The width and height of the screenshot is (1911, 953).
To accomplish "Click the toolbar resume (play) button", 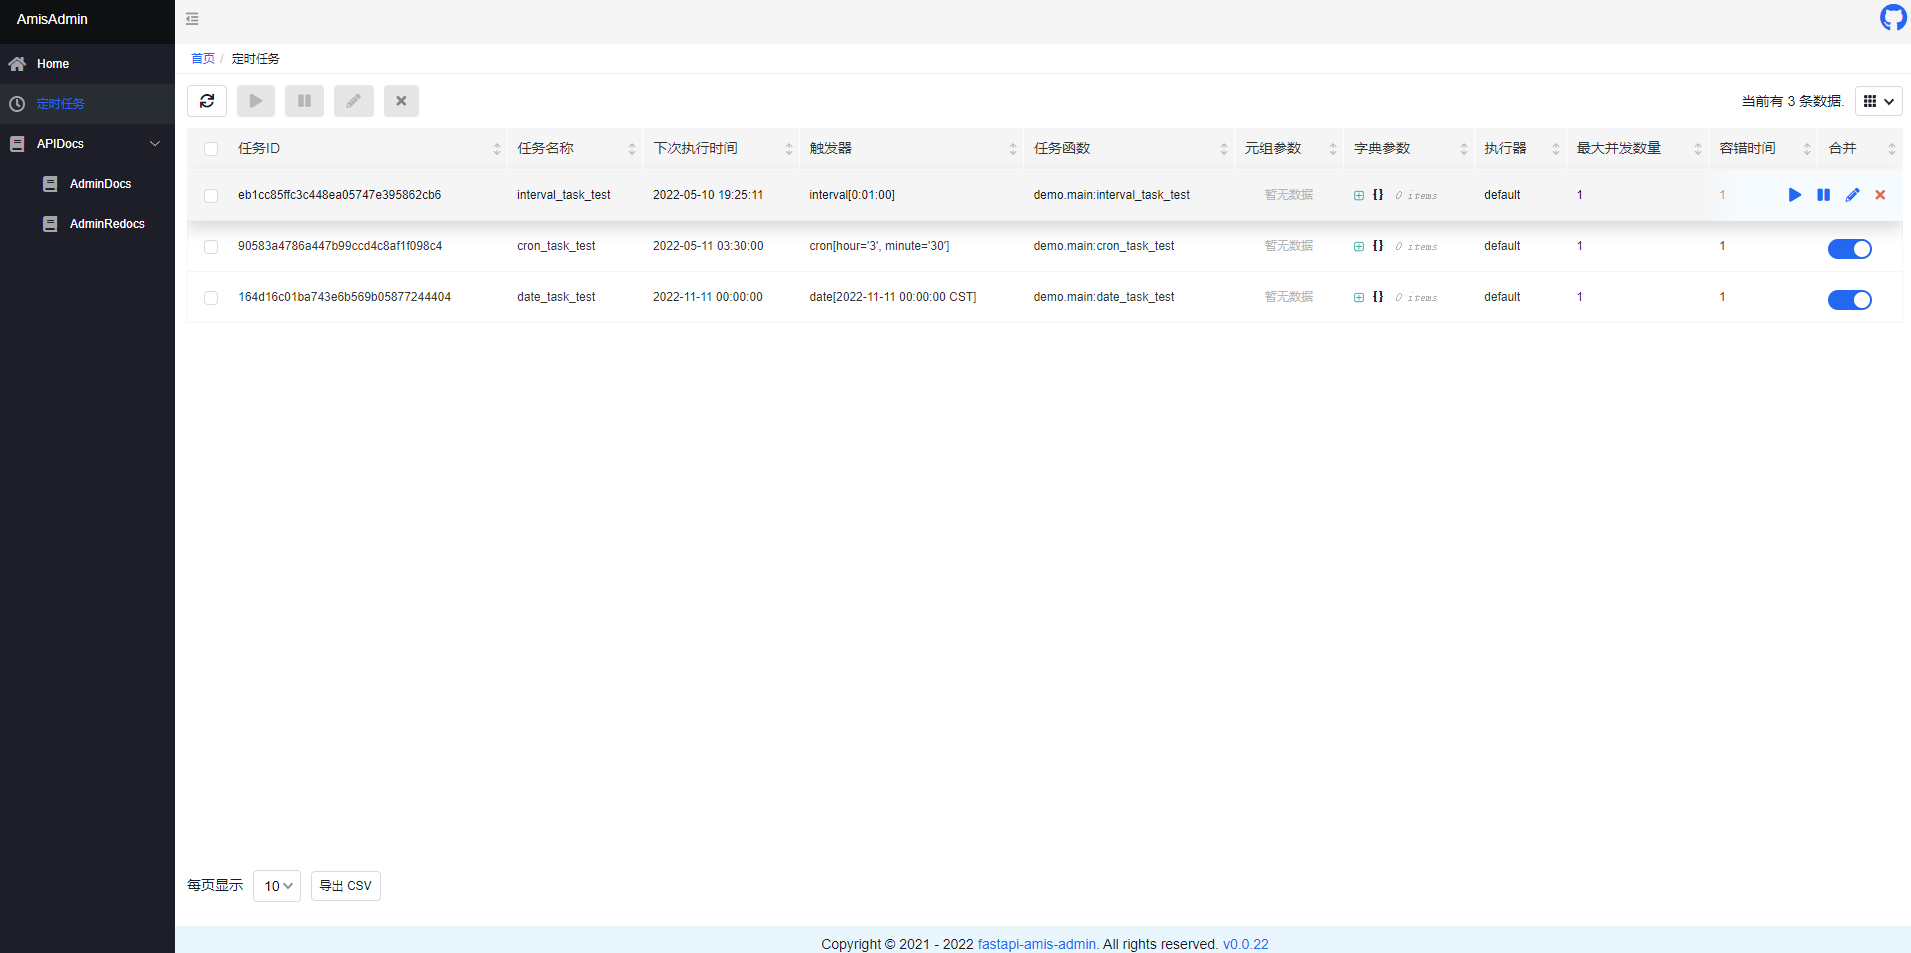I will (256, 101).
